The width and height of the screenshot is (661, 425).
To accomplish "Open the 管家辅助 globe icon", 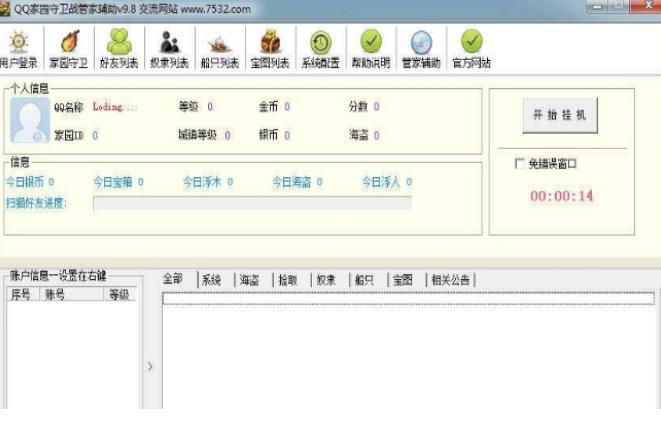I will (x=421, y=49).
